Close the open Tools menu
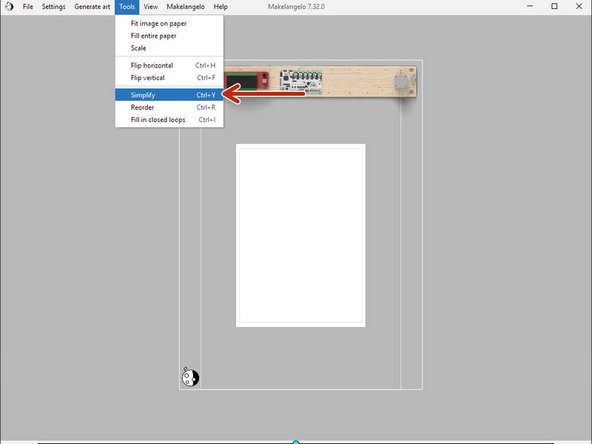This screenshot has width=592, height=444. click(x=127, y=7)
